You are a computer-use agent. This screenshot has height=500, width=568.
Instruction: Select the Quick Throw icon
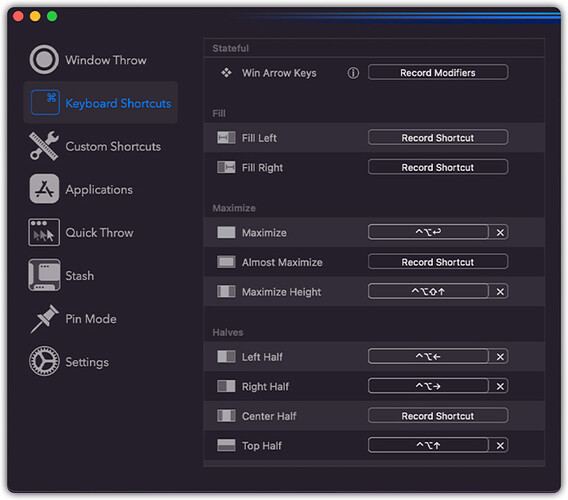[44, 232]
